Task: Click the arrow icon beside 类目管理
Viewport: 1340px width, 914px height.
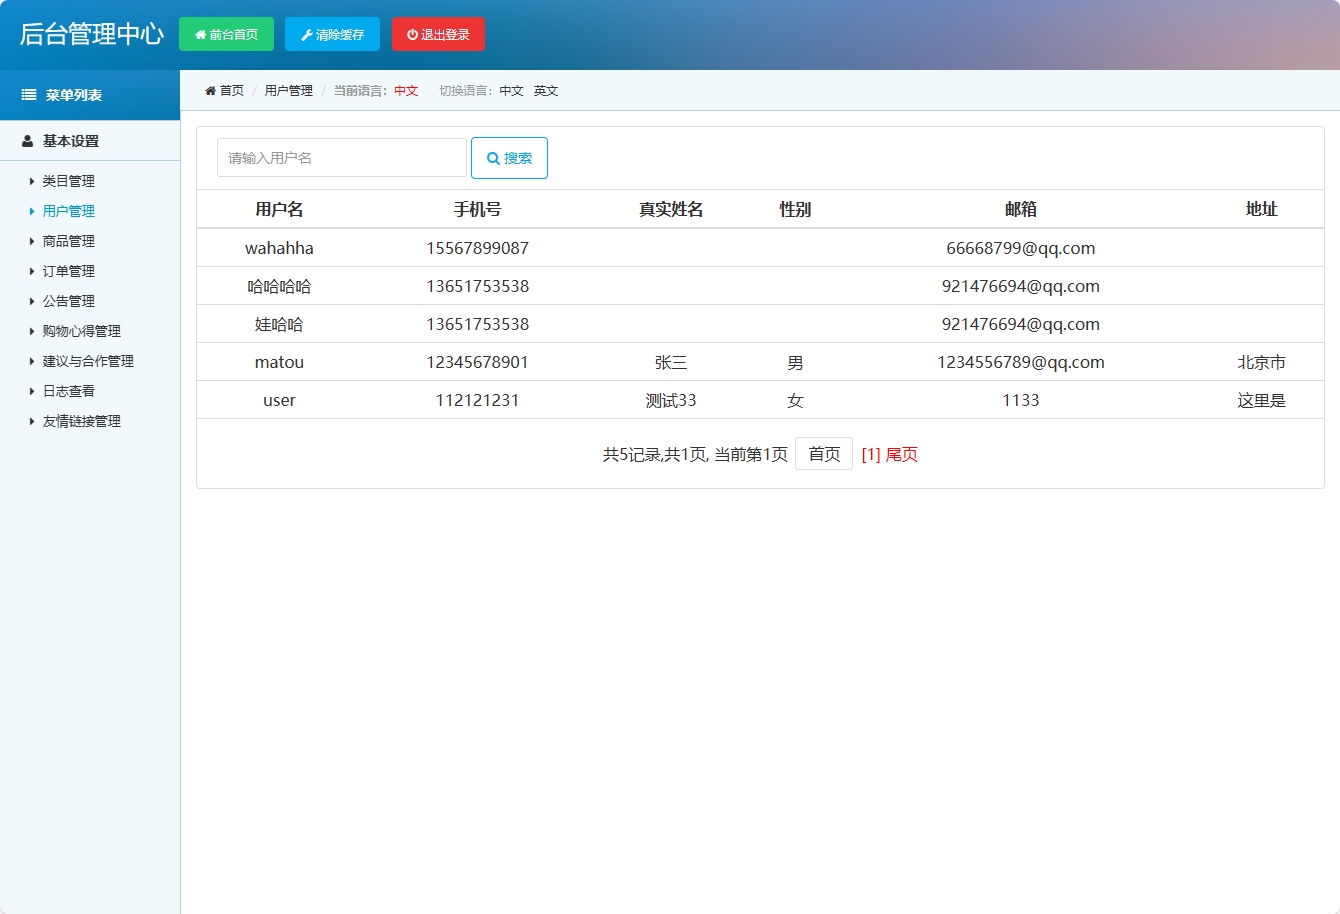Action: click(x=30, y=181)
